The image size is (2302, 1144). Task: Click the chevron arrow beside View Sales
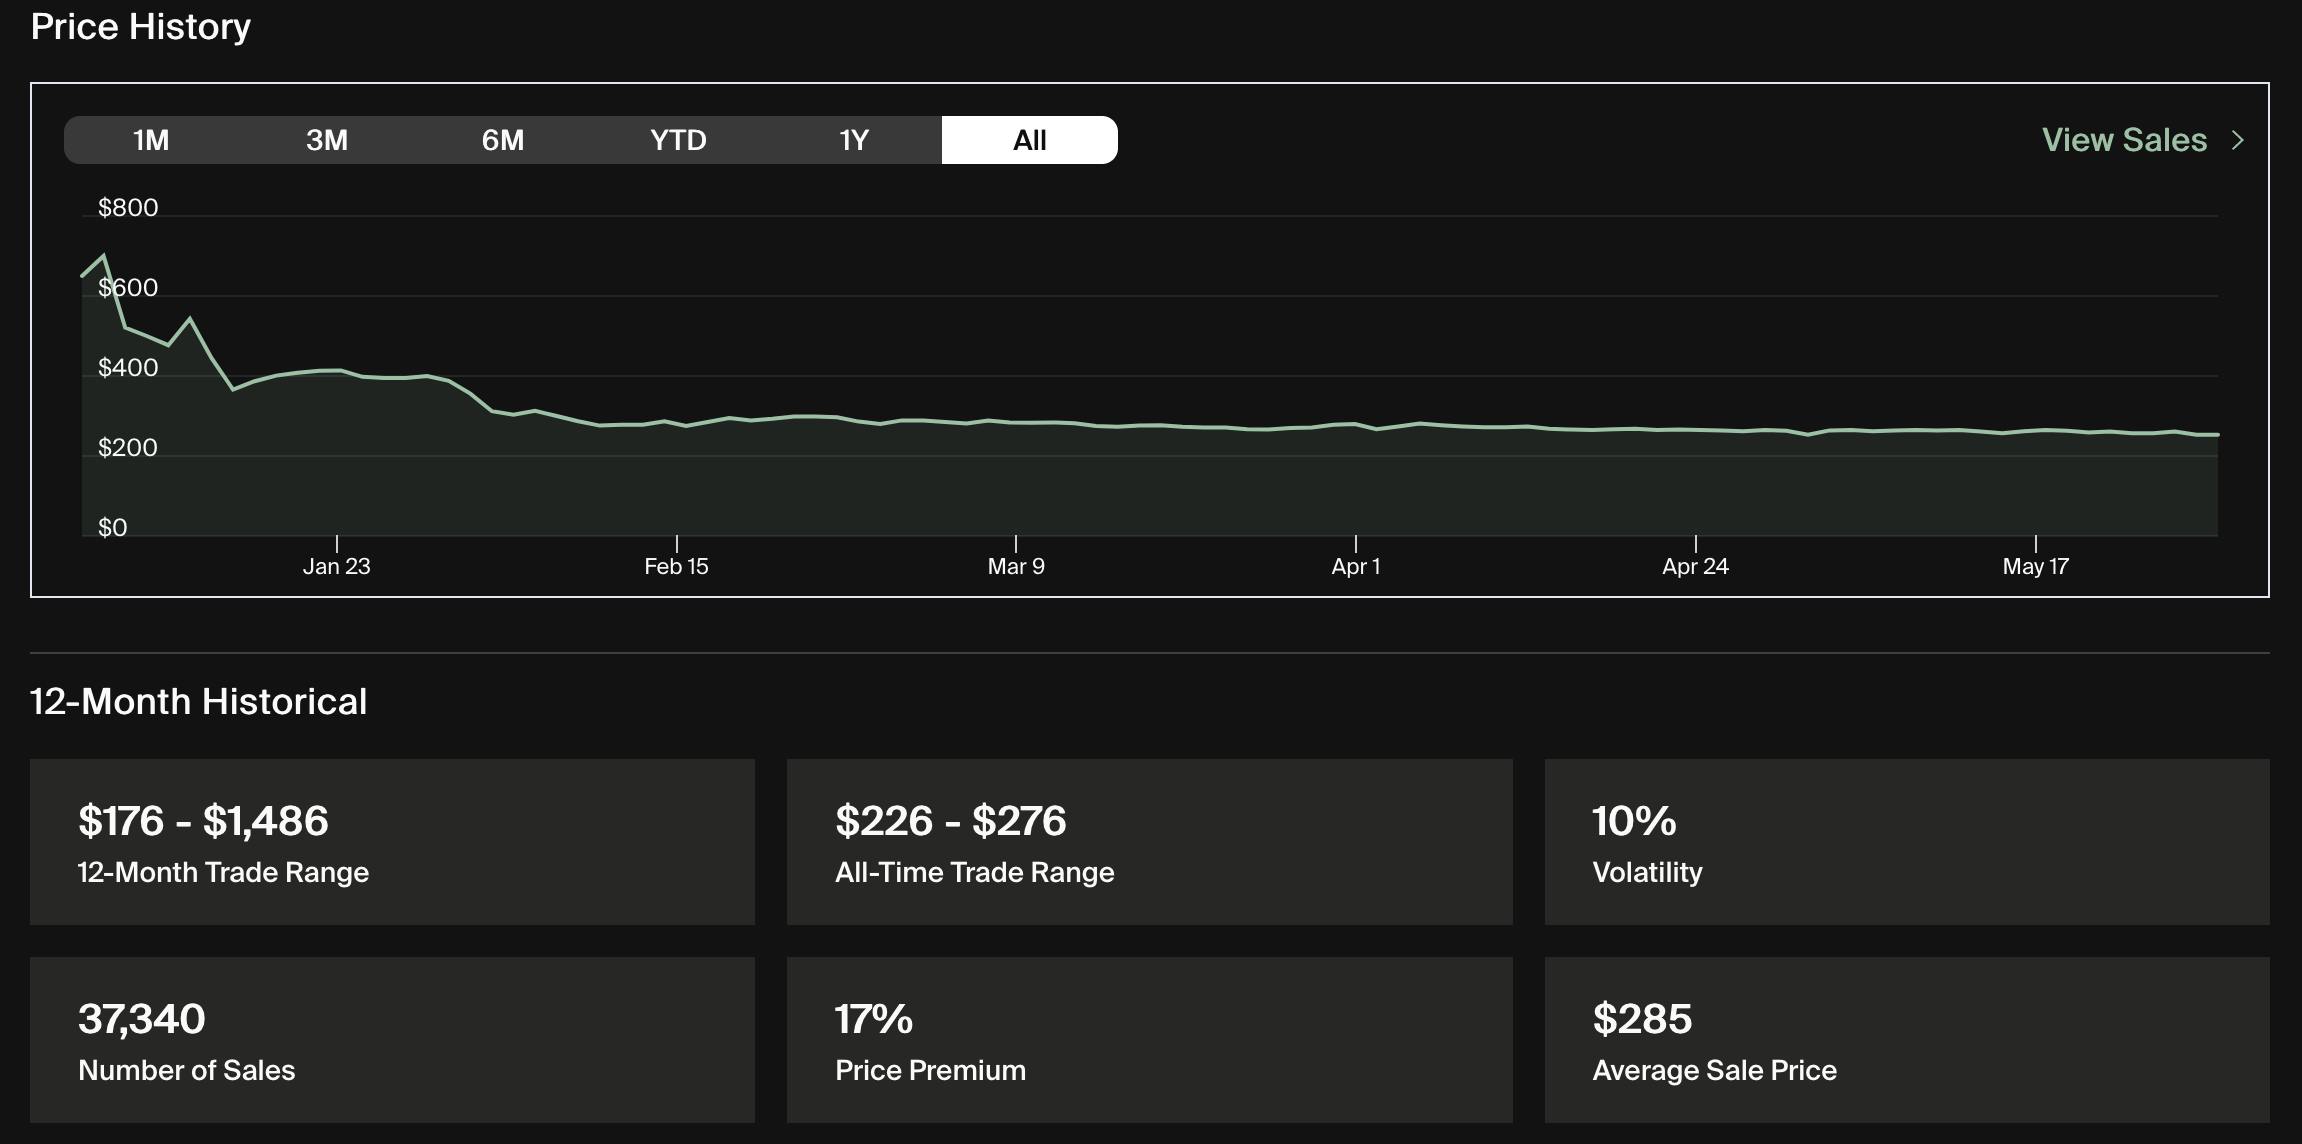pyautogui.click(x=2238, y=140)
